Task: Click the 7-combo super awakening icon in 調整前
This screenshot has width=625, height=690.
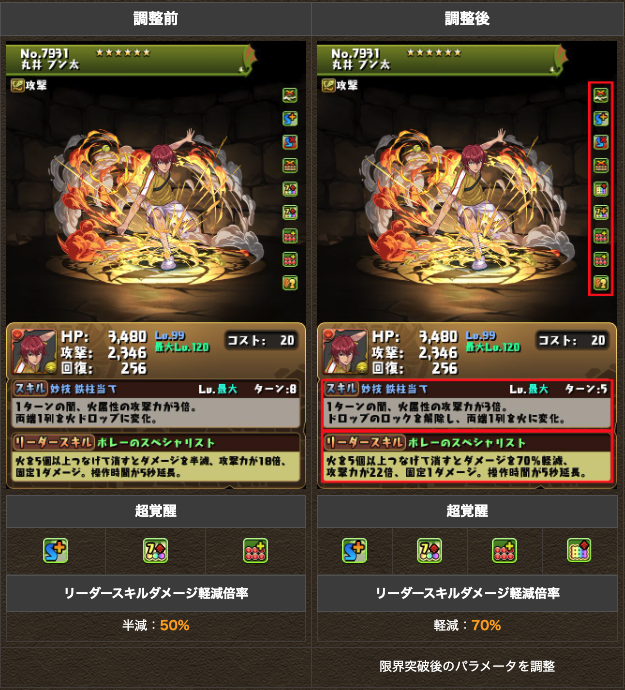Action: pyautogui.click(x=155, y=551)
